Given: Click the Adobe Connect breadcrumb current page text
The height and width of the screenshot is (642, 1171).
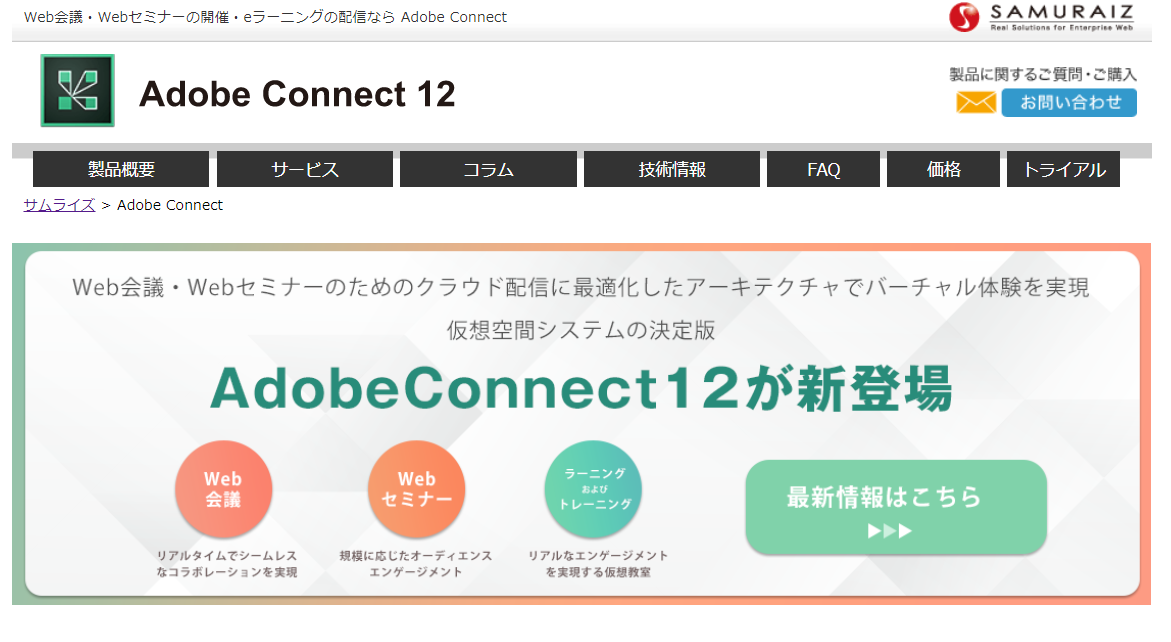Looking at the screenshot, I should point(170,205).
